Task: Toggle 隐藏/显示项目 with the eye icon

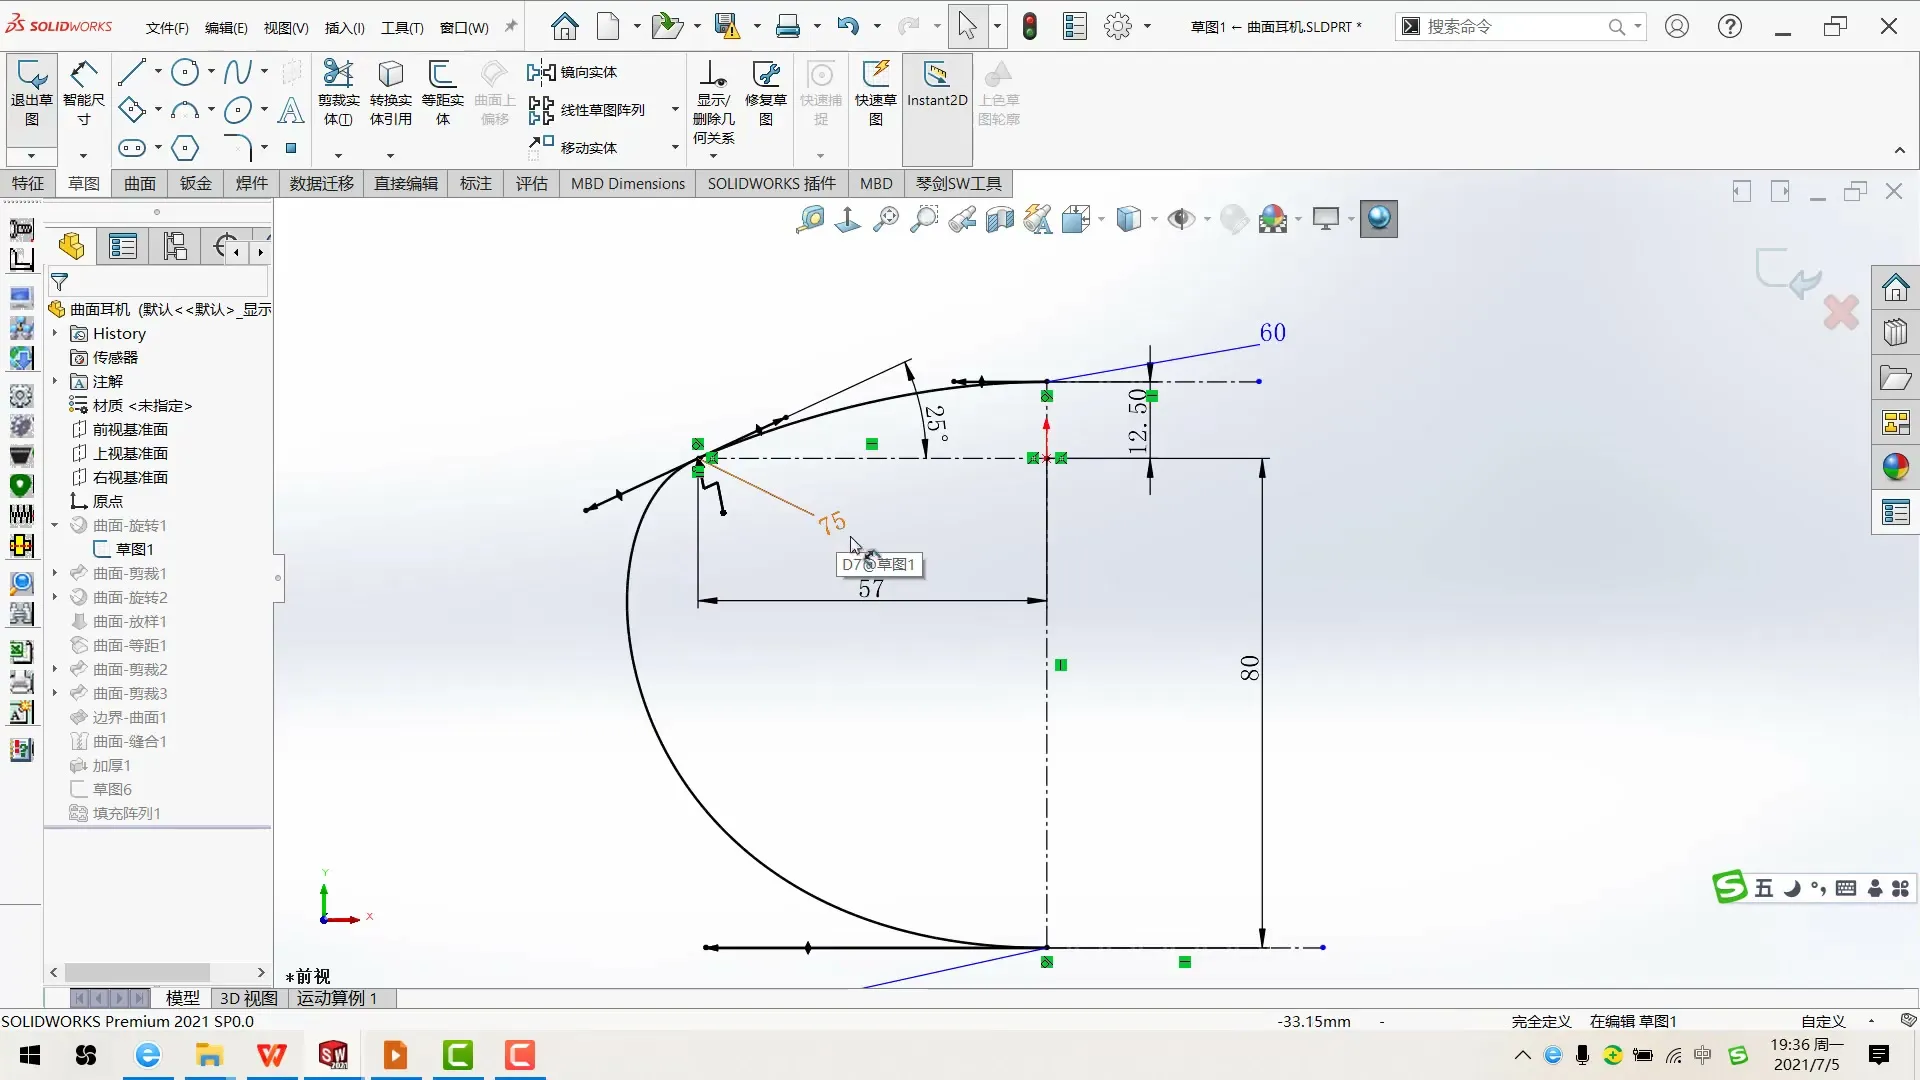Action: 1184,219
